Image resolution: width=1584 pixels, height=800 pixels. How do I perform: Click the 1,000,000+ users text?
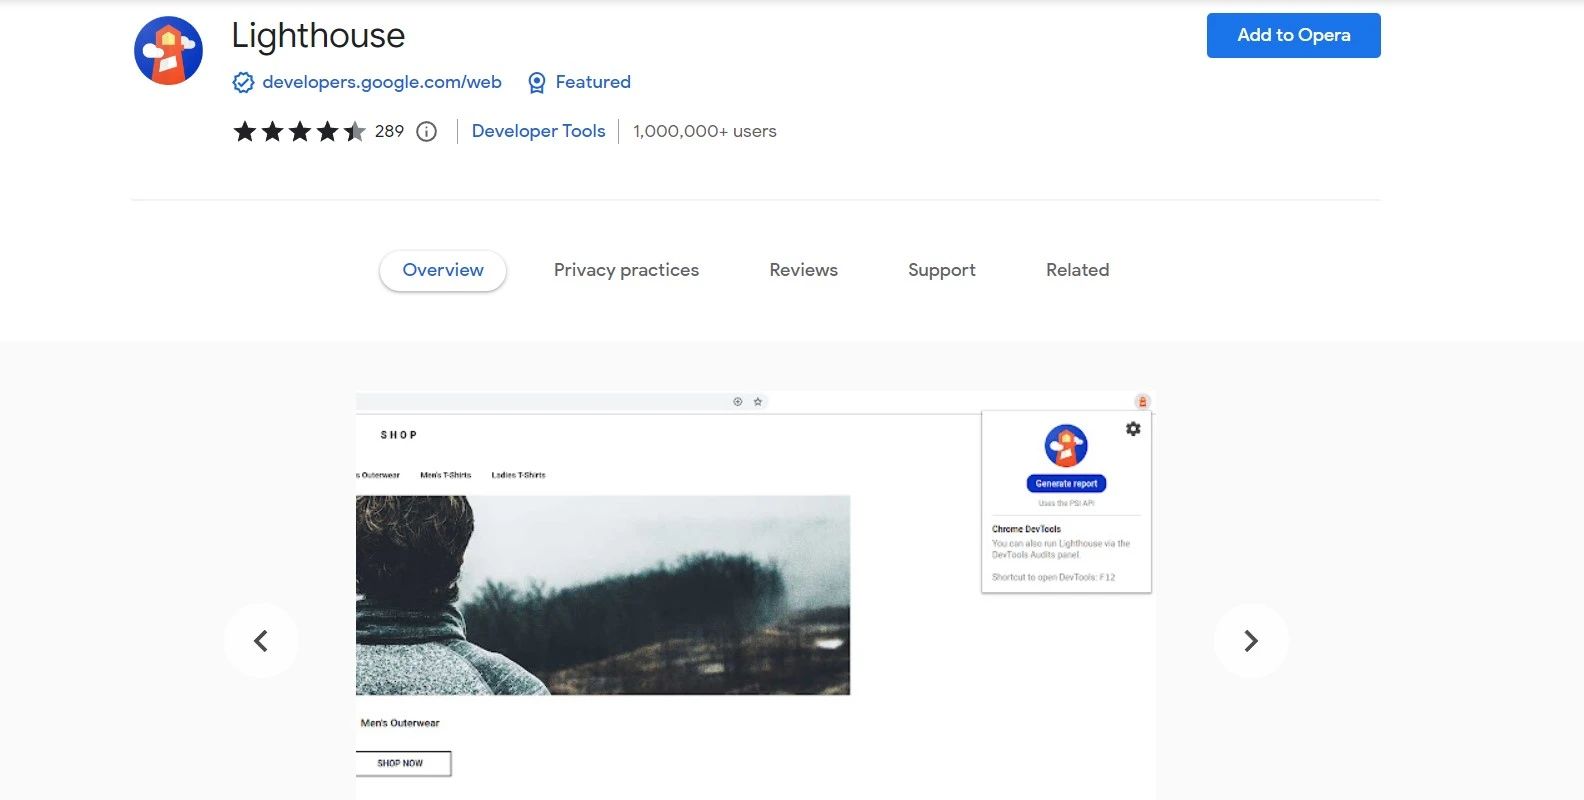coord(705,131)
